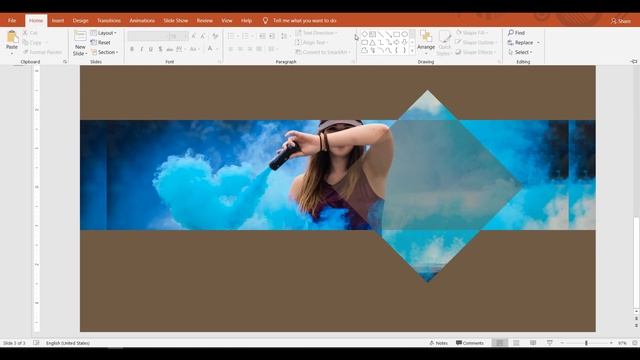Image resolution: width=640 pixels, height=360 pixels.
Task: Click the zoom slider handle
Action: click(x=586, y=343)
